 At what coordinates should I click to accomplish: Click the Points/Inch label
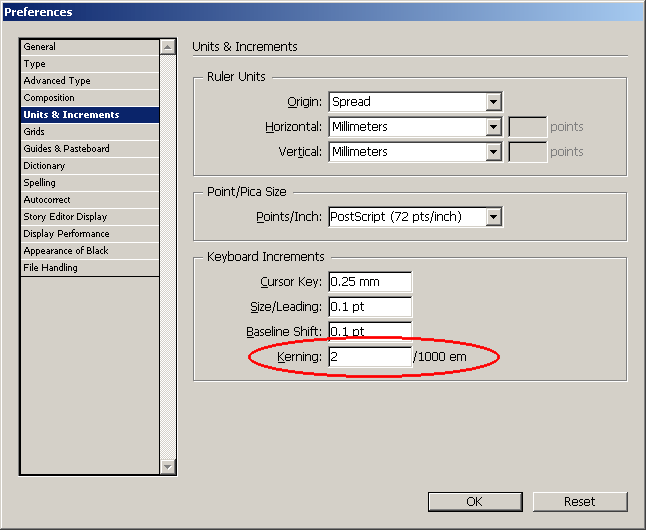(289, 217)
